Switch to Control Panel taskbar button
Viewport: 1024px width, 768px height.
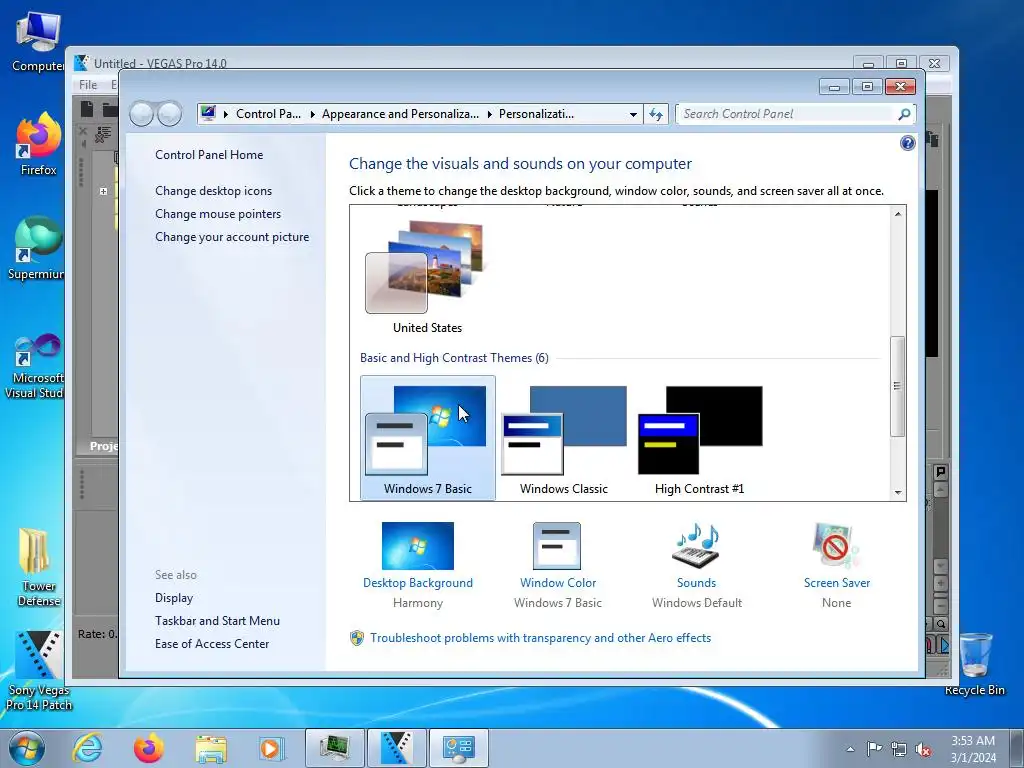click(x=458, y=748)
